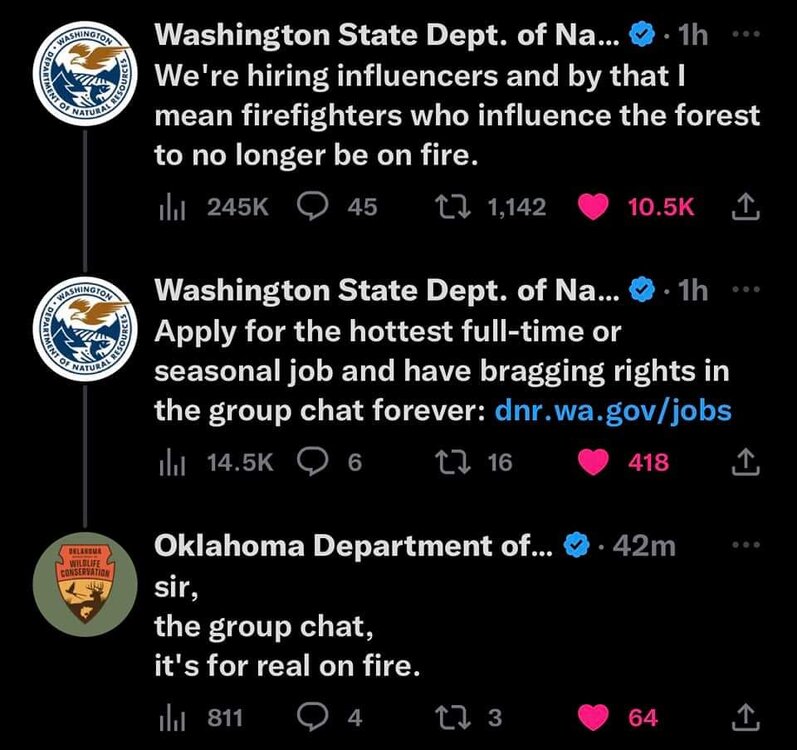The height and width of the screenshot is (750, 797).
Task: Share Oklahoma's group chat on fire tweet
Action: click(x=747, y=717)
